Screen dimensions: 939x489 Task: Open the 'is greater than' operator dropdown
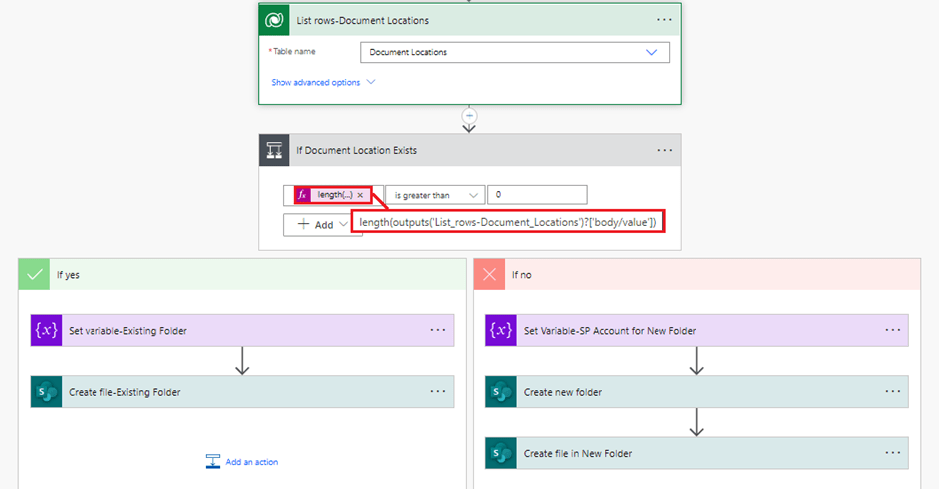point(435,195)
